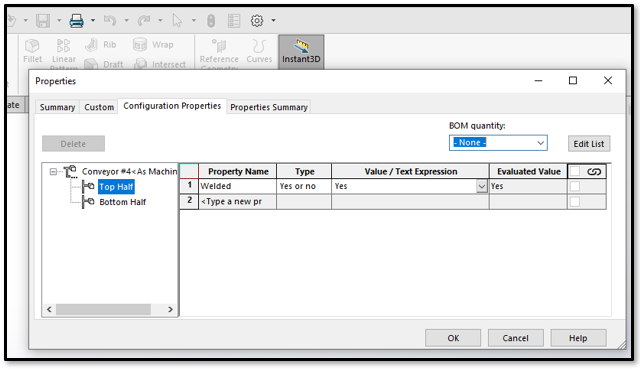Switch to Properties Summary tab

[269, 107]
